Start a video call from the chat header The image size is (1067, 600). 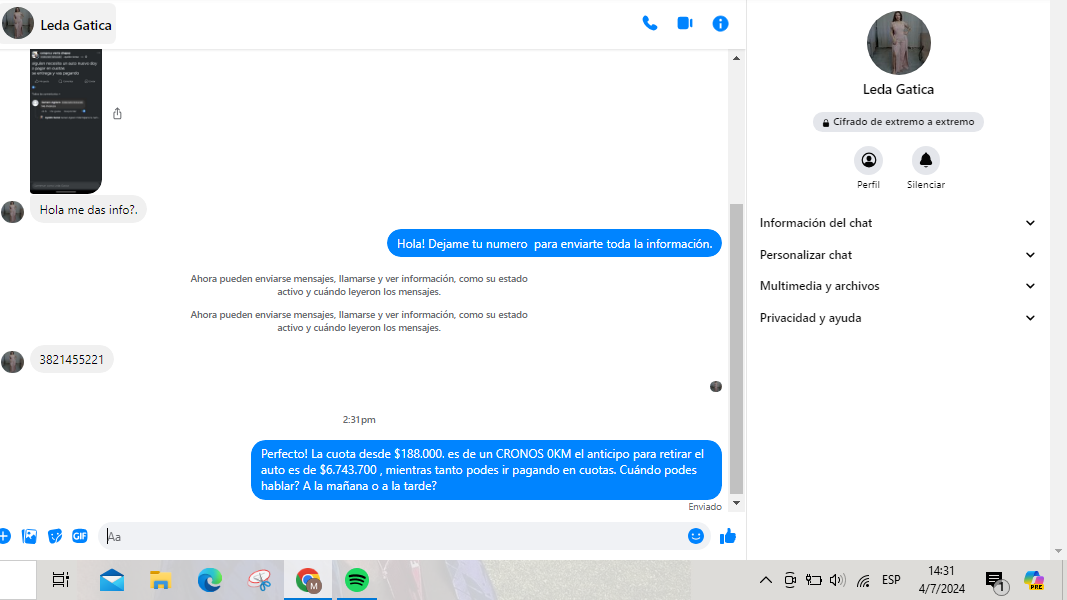(685, 23)
